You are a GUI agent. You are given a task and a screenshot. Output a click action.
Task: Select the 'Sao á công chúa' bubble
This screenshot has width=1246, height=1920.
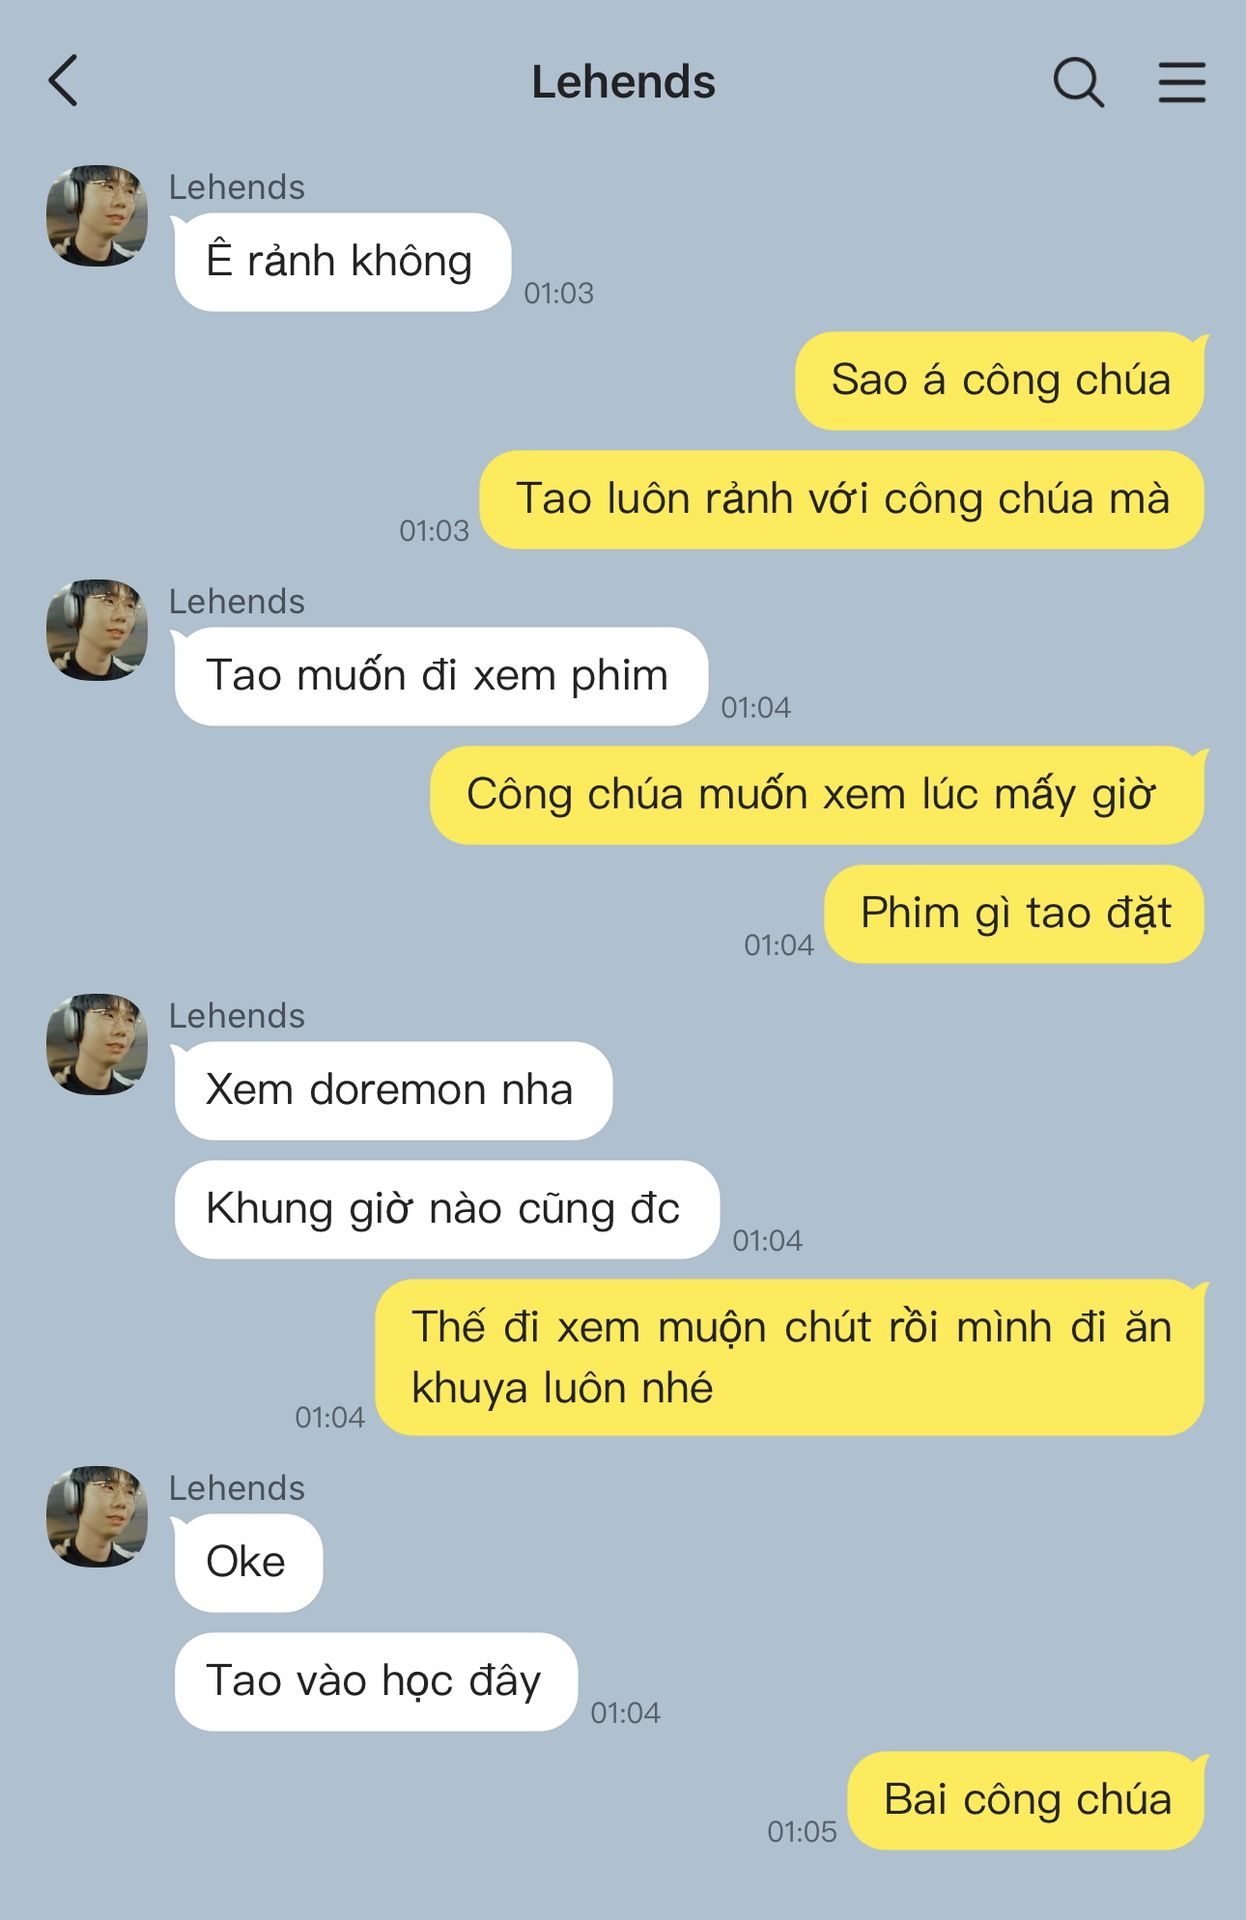1000,381
